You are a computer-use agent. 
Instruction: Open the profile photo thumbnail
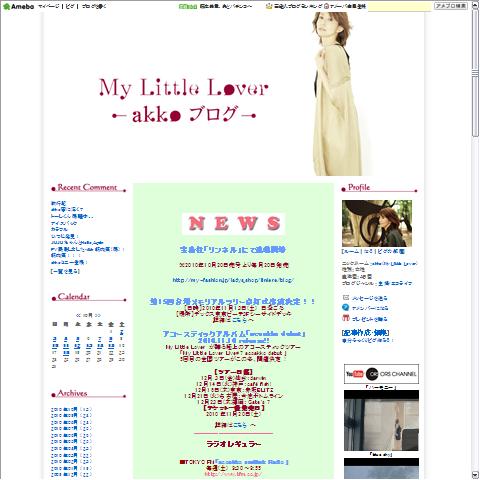pos(377,223)
